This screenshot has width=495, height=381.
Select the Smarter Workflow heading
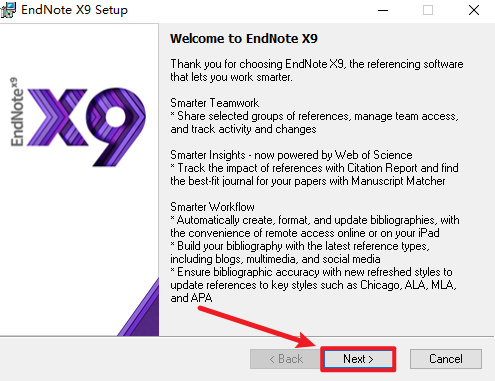coord(212,207)
